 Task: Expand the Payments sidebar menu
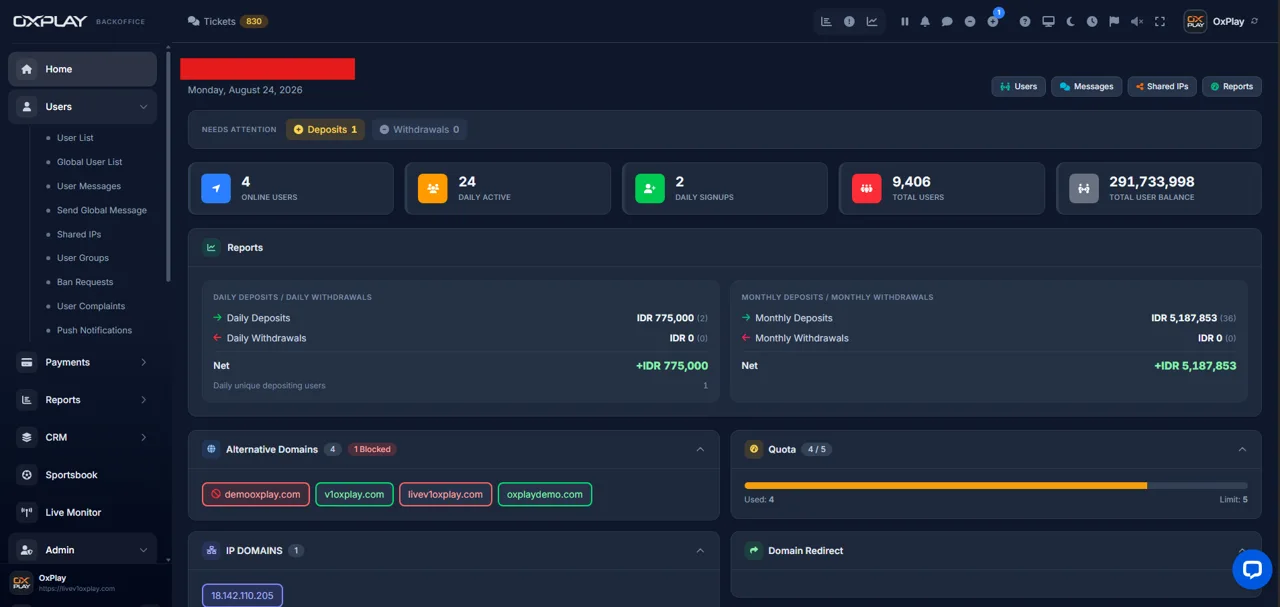(x=82, y=362)
